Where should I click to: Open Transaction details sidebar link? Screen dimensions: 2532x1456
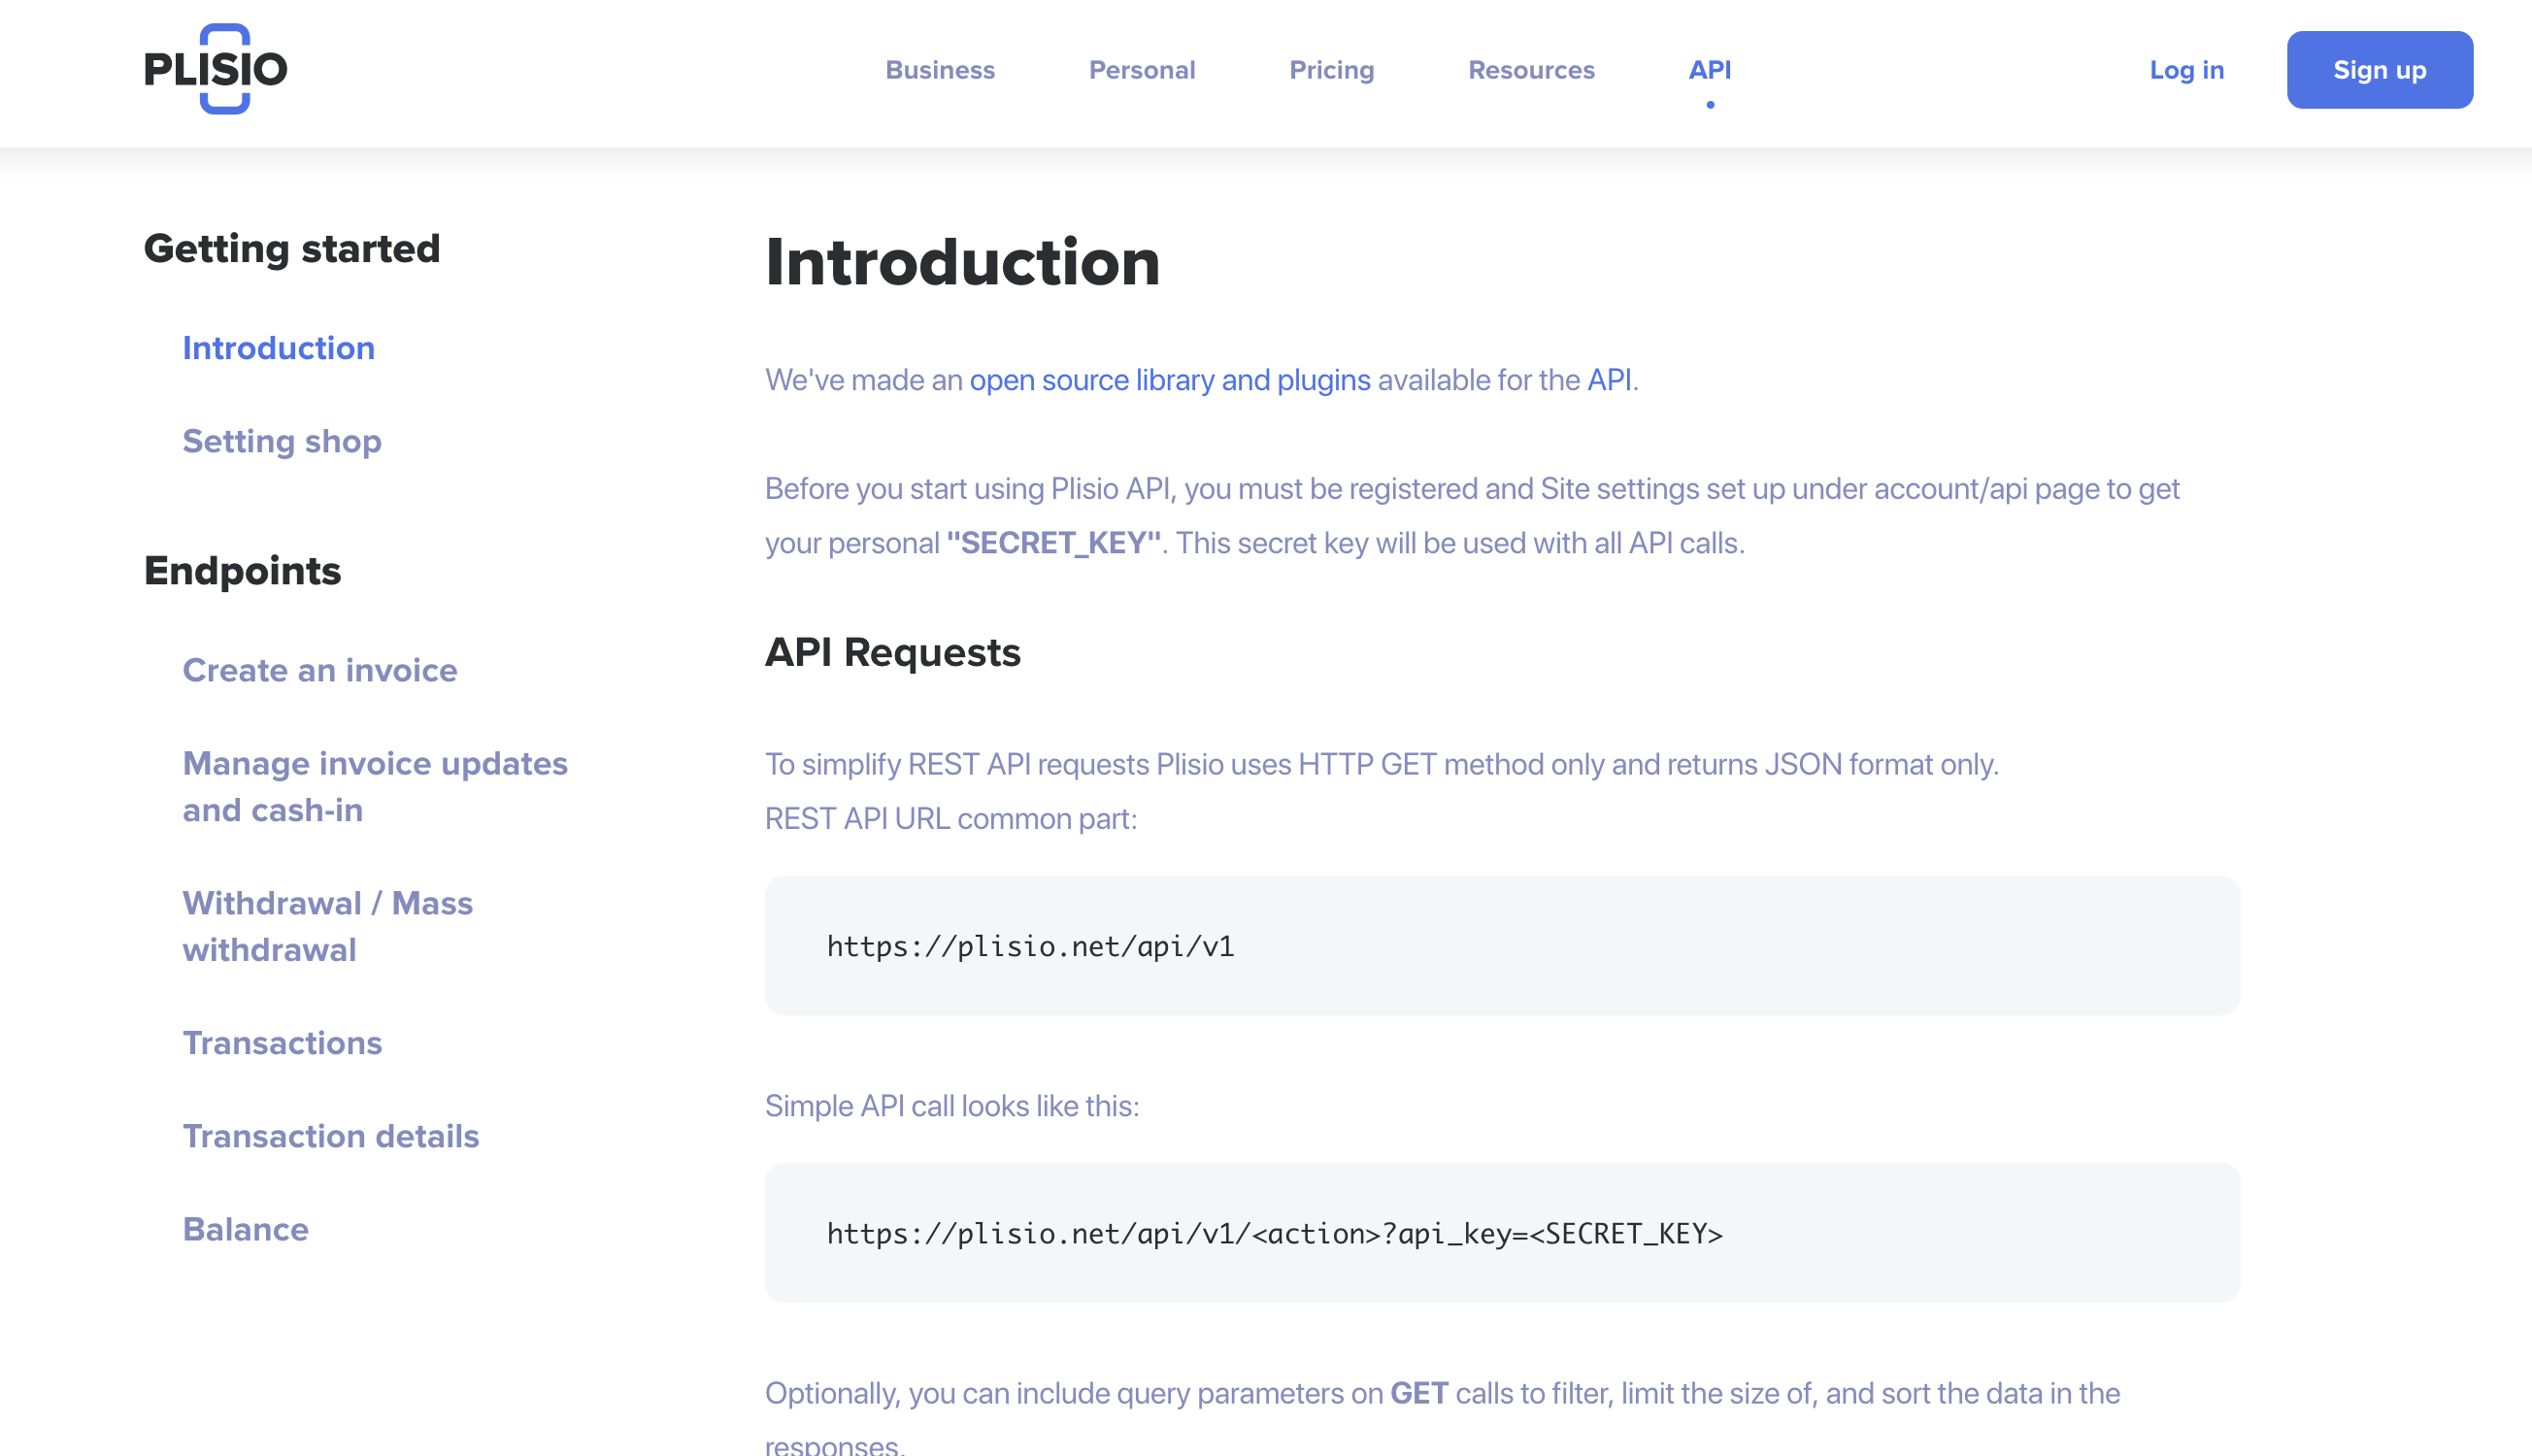331,1136
